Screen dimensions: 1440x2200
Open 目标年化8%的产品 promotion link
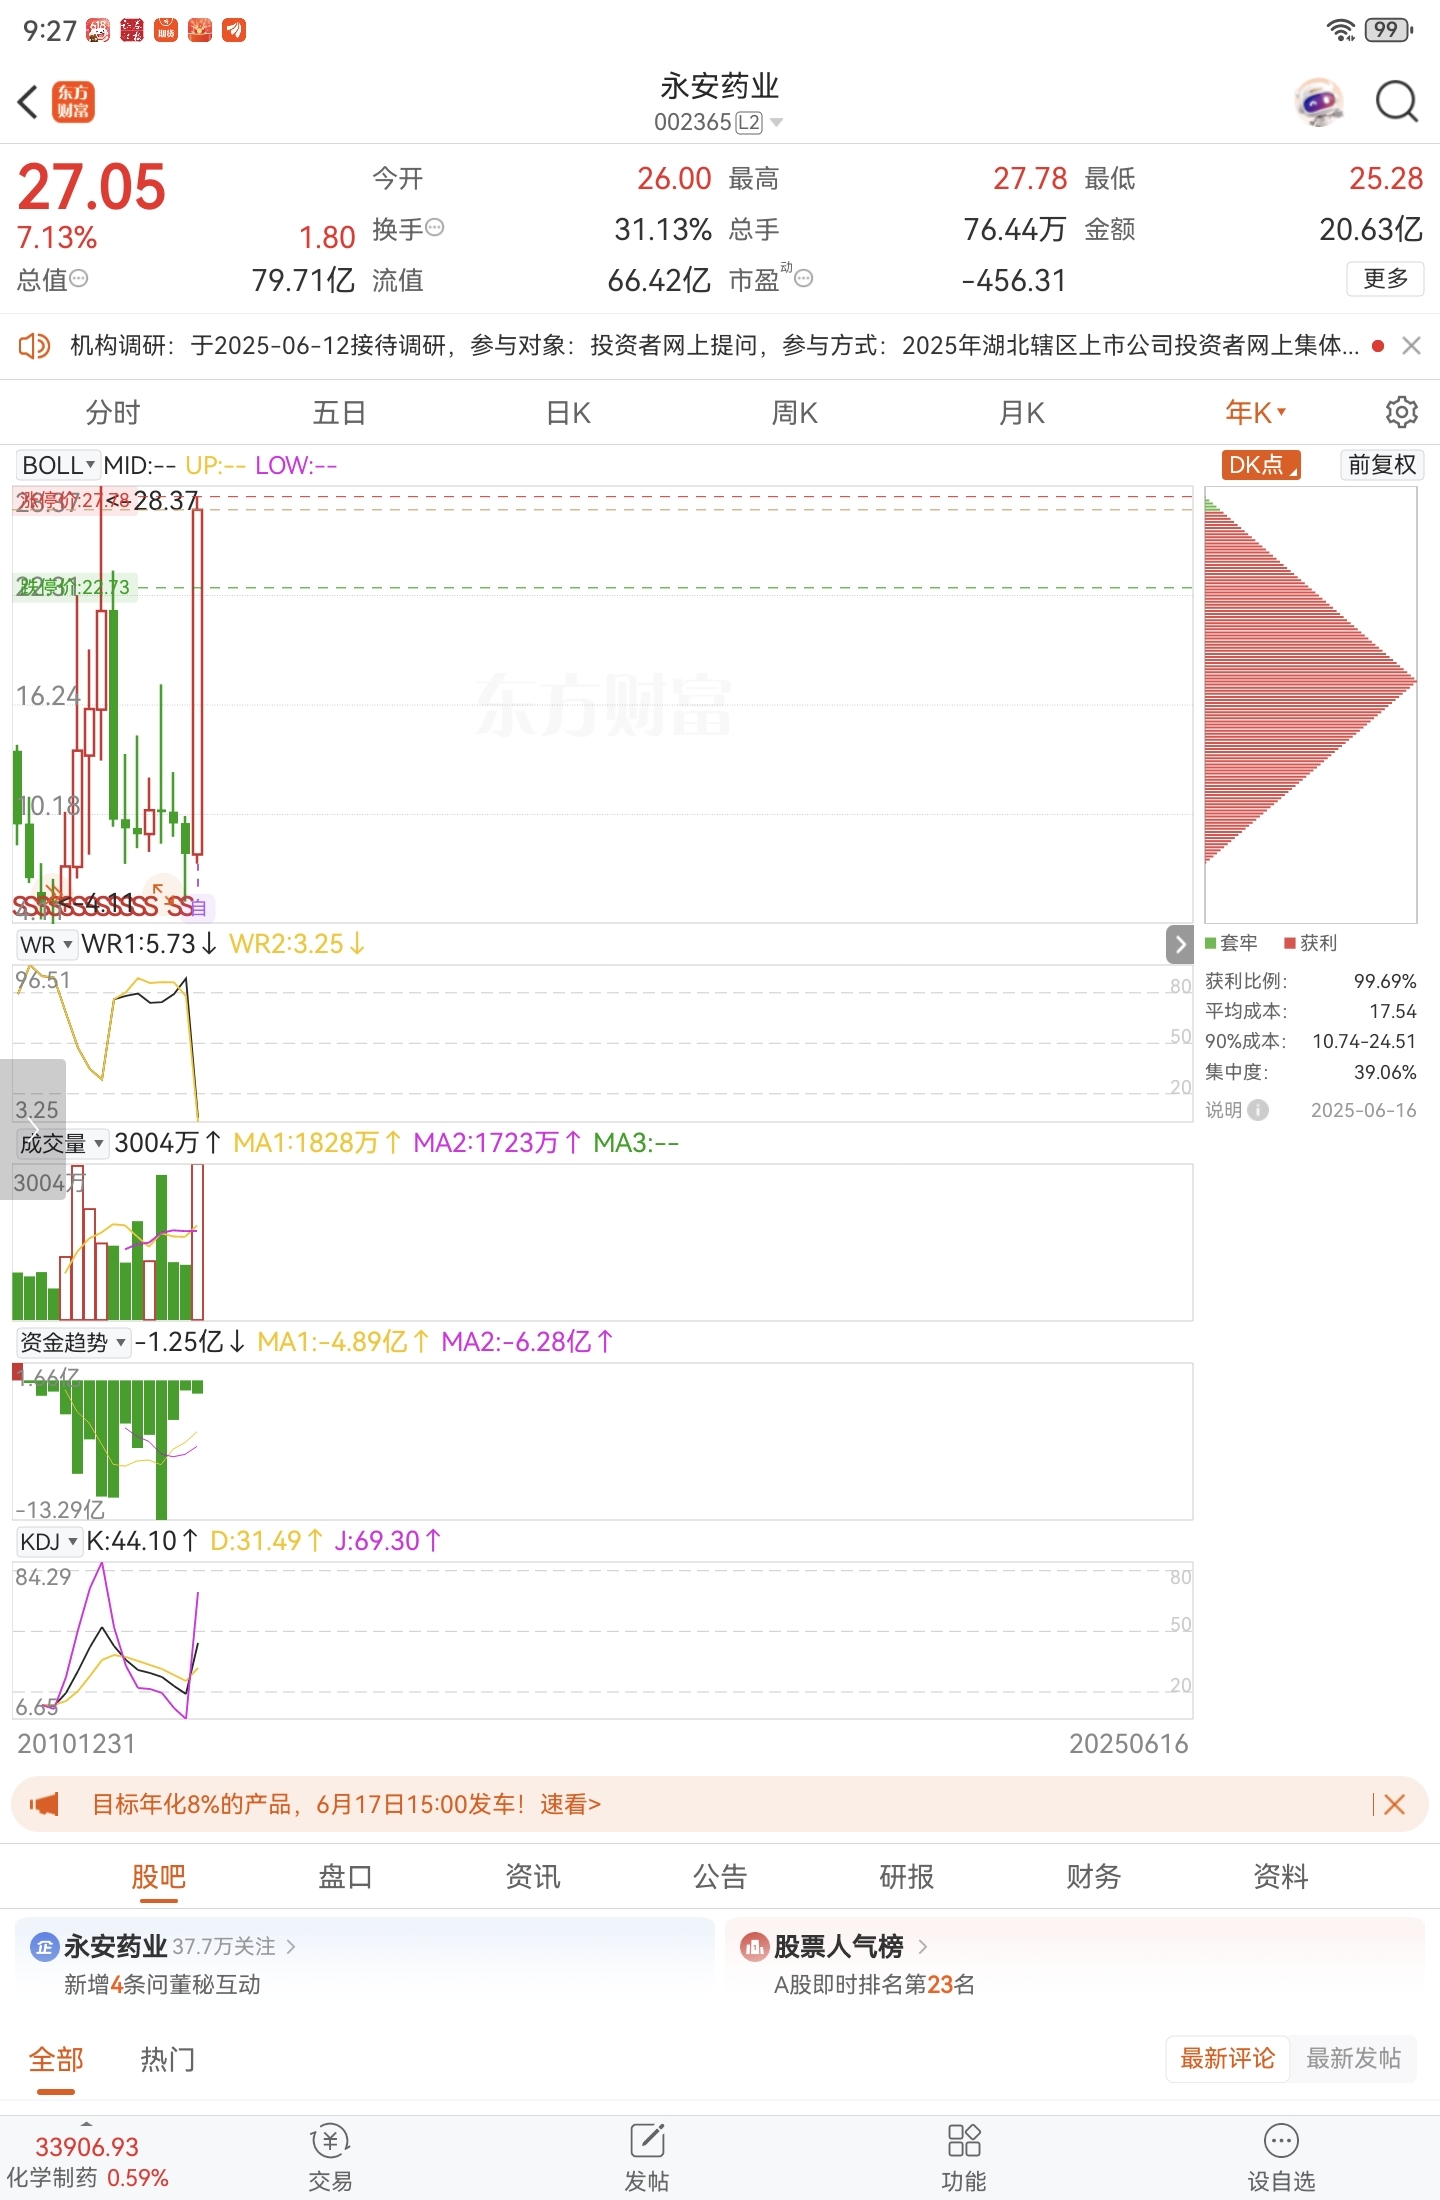[x=346, y=1804]
